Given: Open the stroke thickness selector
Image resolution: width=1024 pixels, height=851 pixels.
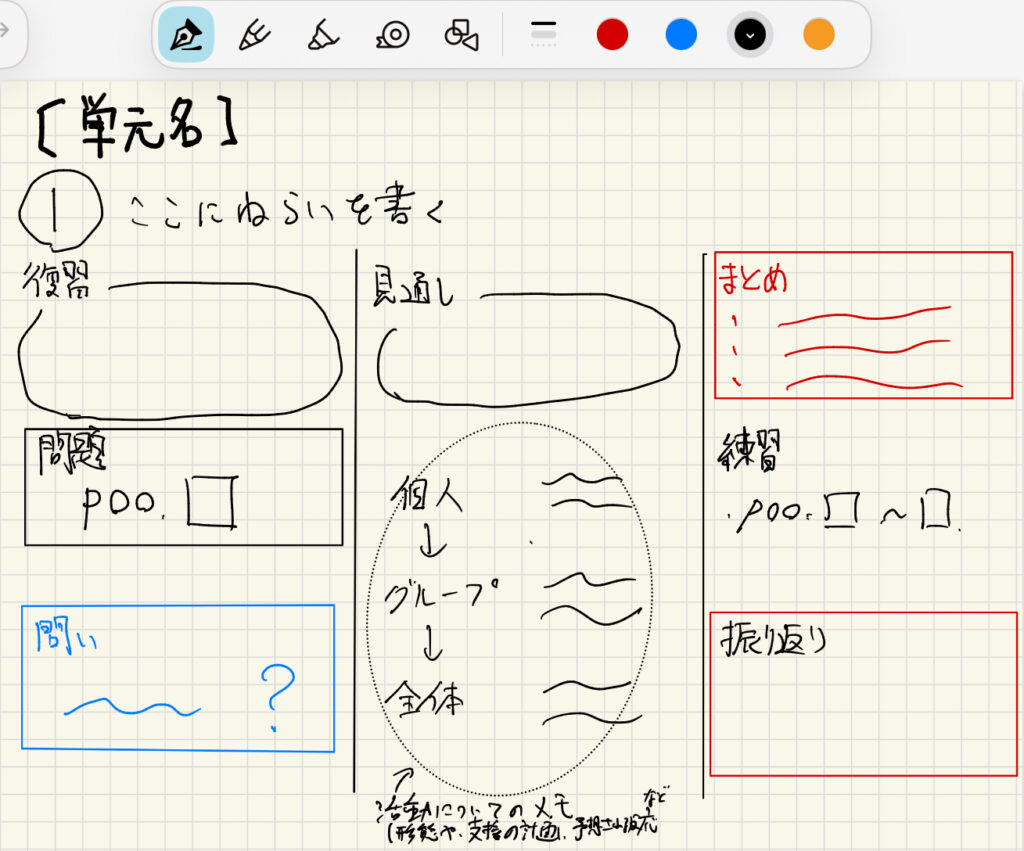Looking at the screenshot, I should tap(544, 35).
